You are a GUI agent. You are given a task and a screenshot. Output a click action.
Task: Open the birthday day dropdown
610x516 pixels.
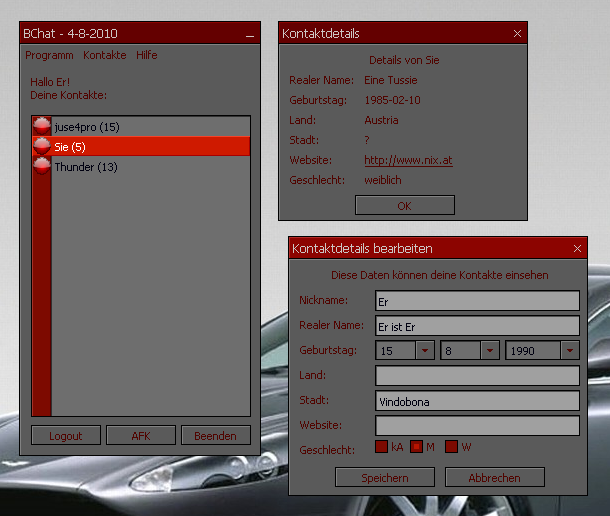(x=425, y=351)
